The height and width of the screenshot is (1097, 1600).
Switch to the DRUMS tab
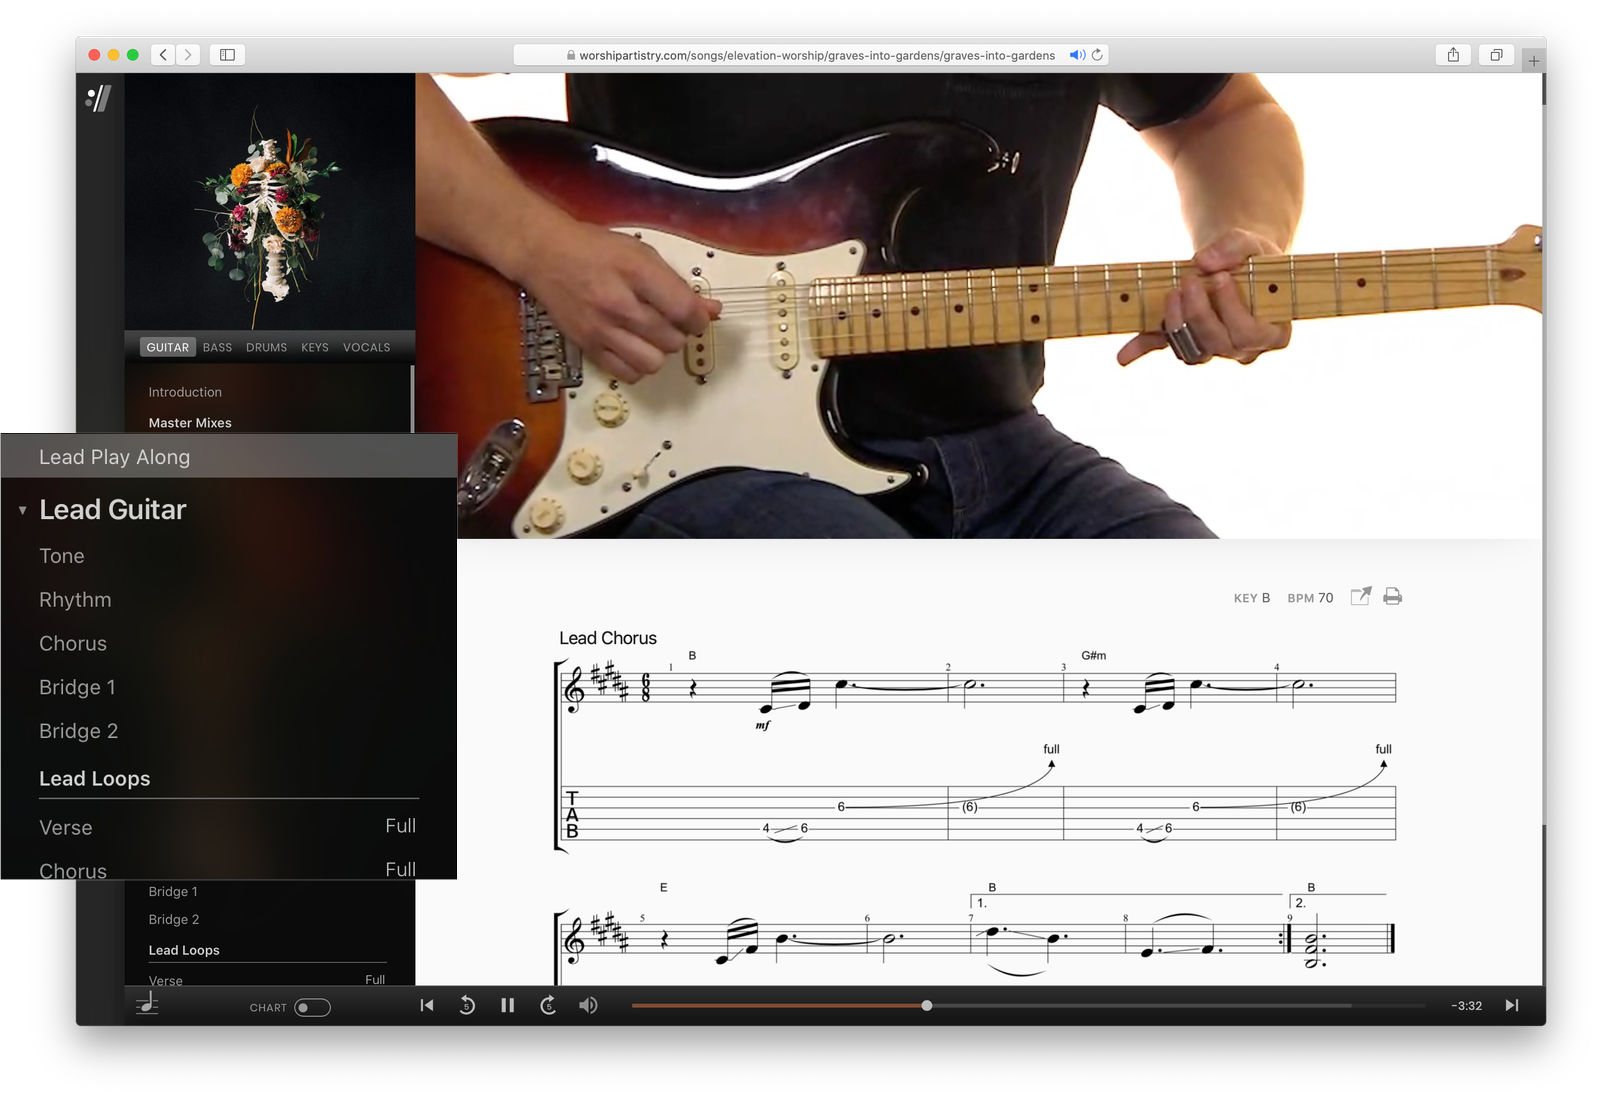click(x=266, y=348)
